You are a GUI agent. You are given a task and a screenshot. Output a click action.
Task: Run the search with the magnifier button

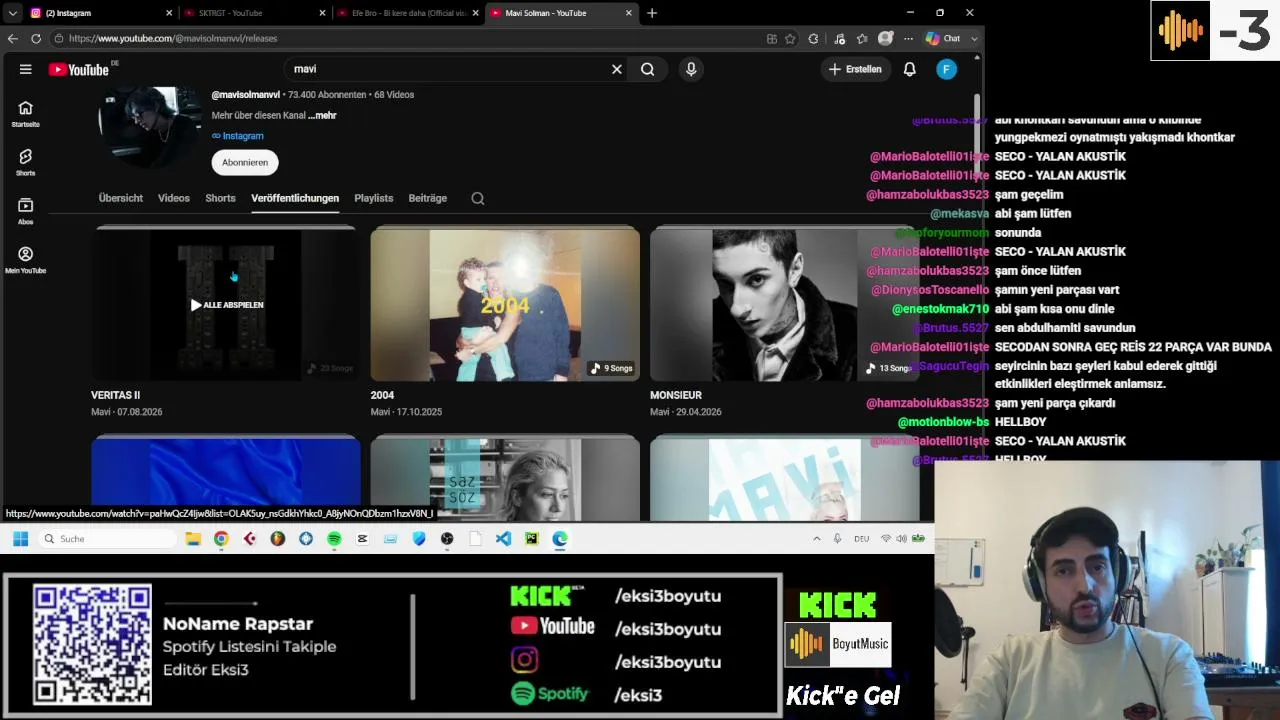[648, 69]
